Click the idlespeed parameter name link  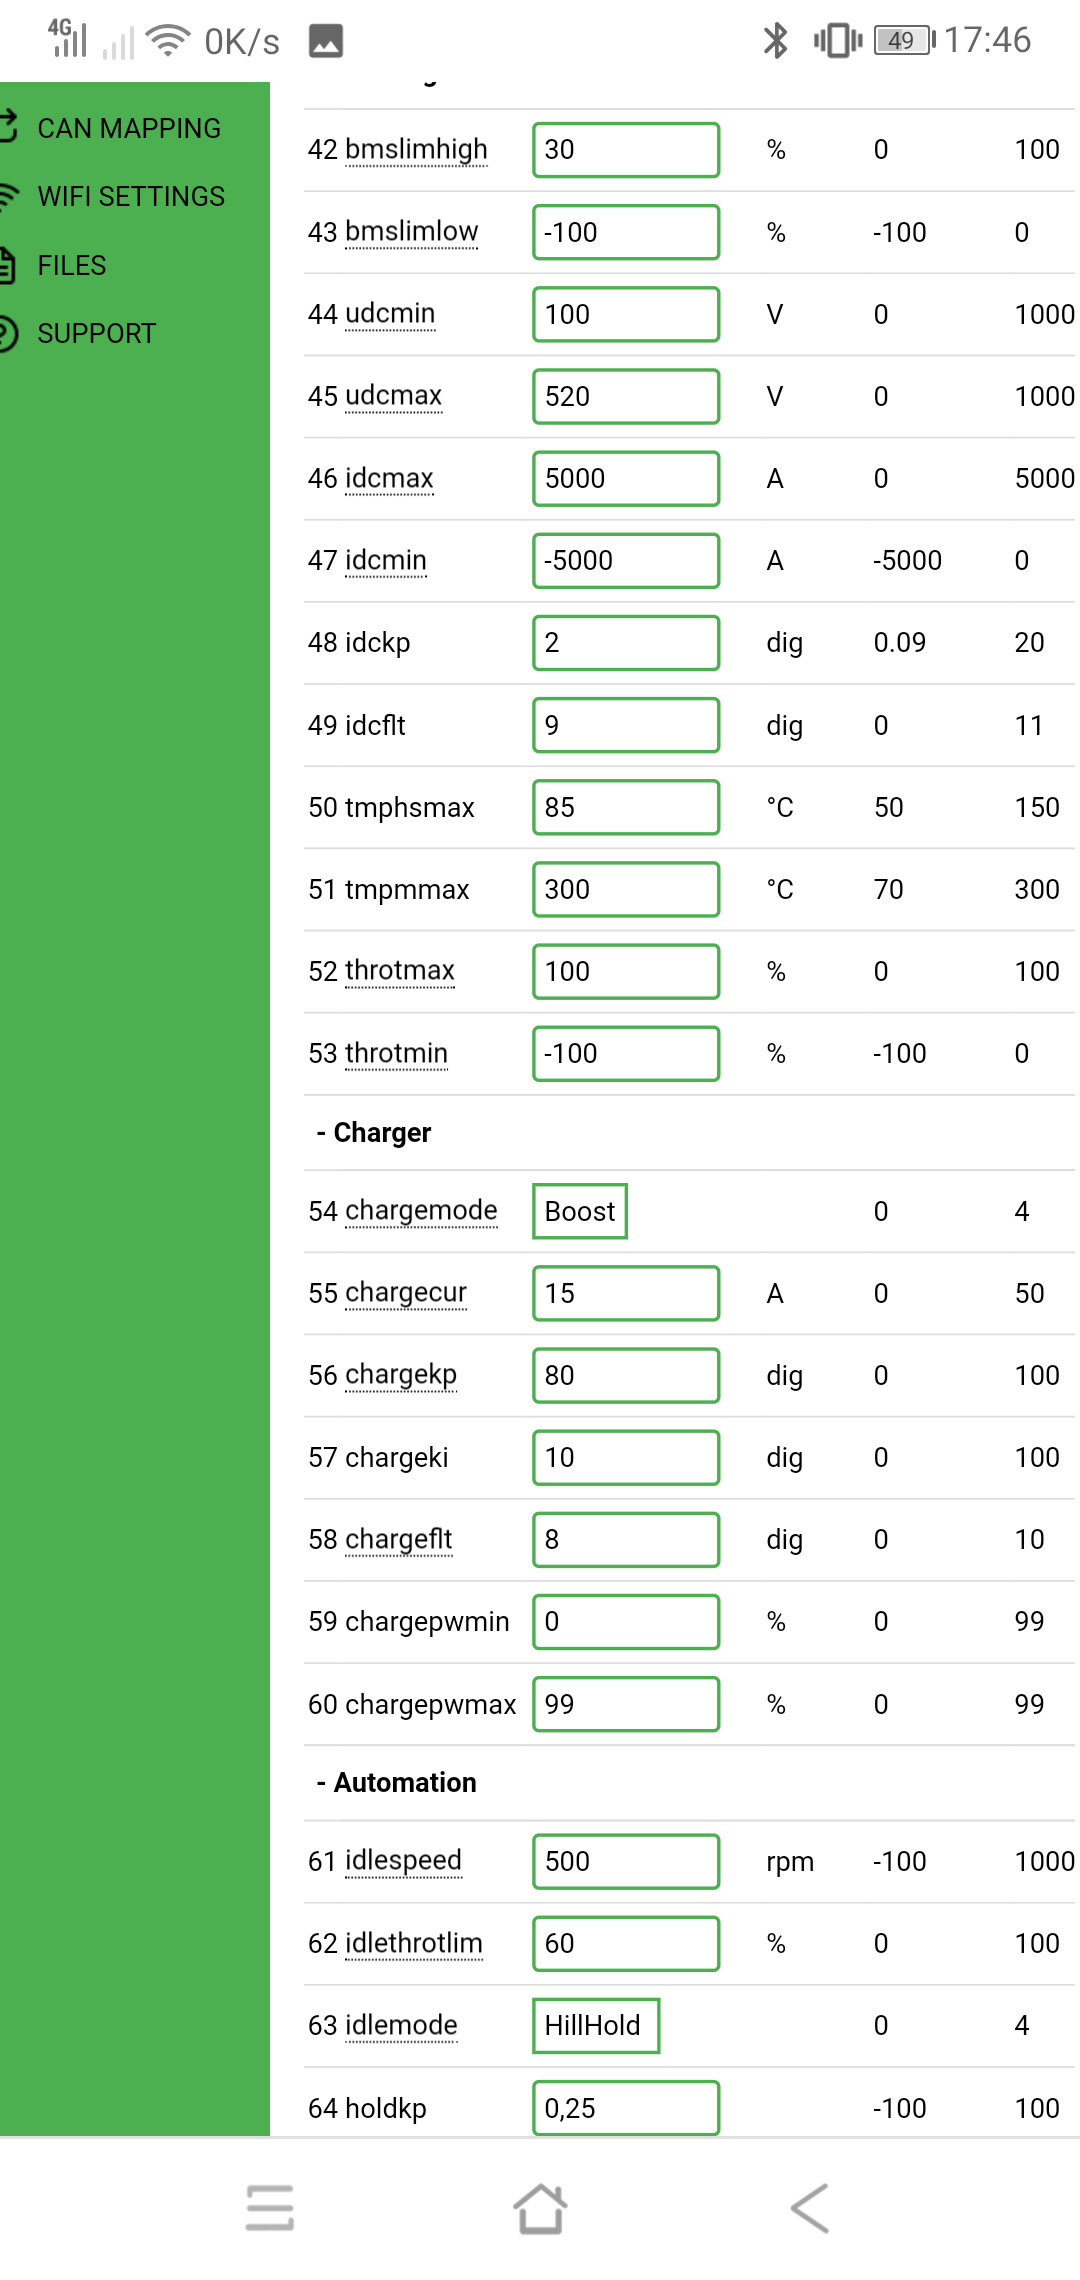click(x=403, y=1860)
